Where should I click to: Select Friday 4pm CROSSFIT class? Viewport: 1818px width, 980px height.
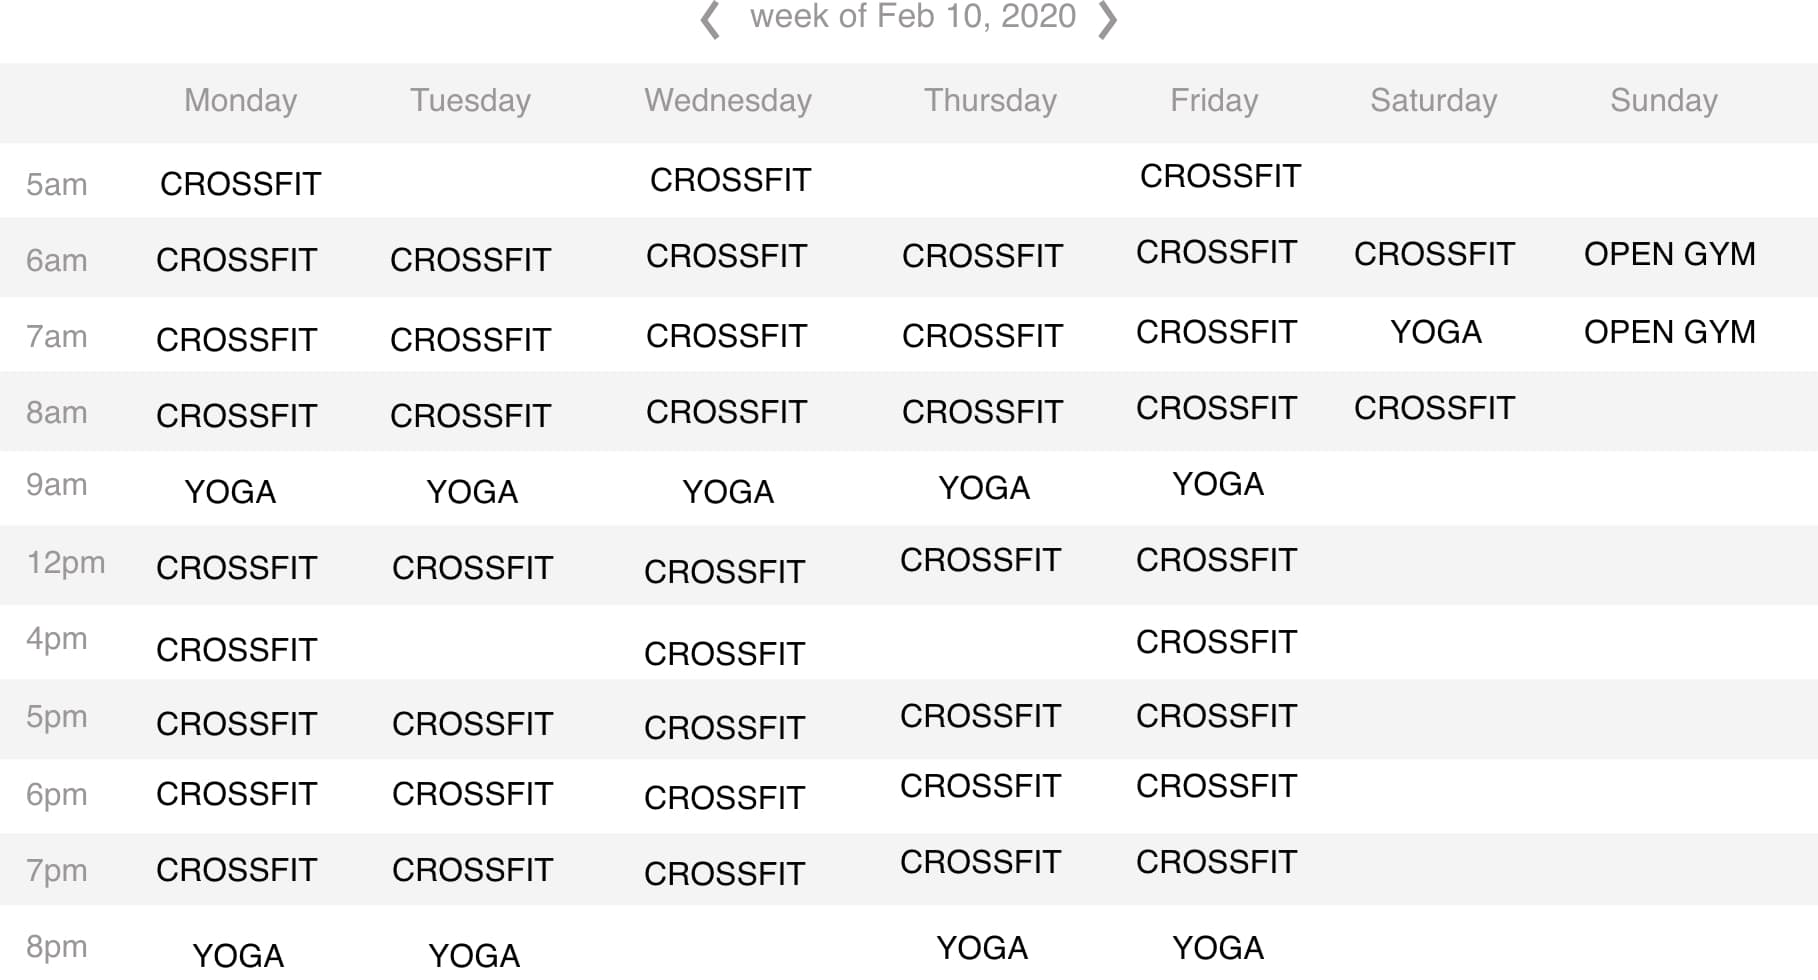[1216, 642]
